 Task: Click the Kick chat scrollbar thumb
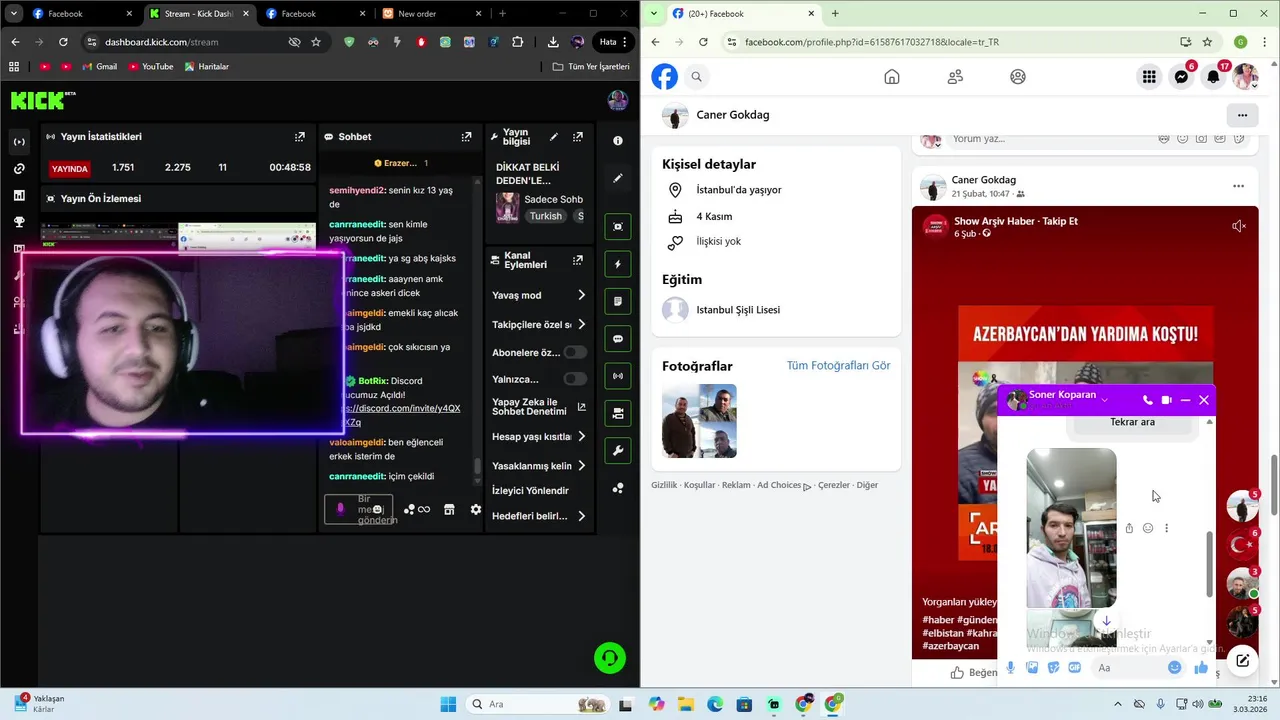pos(477,467)
